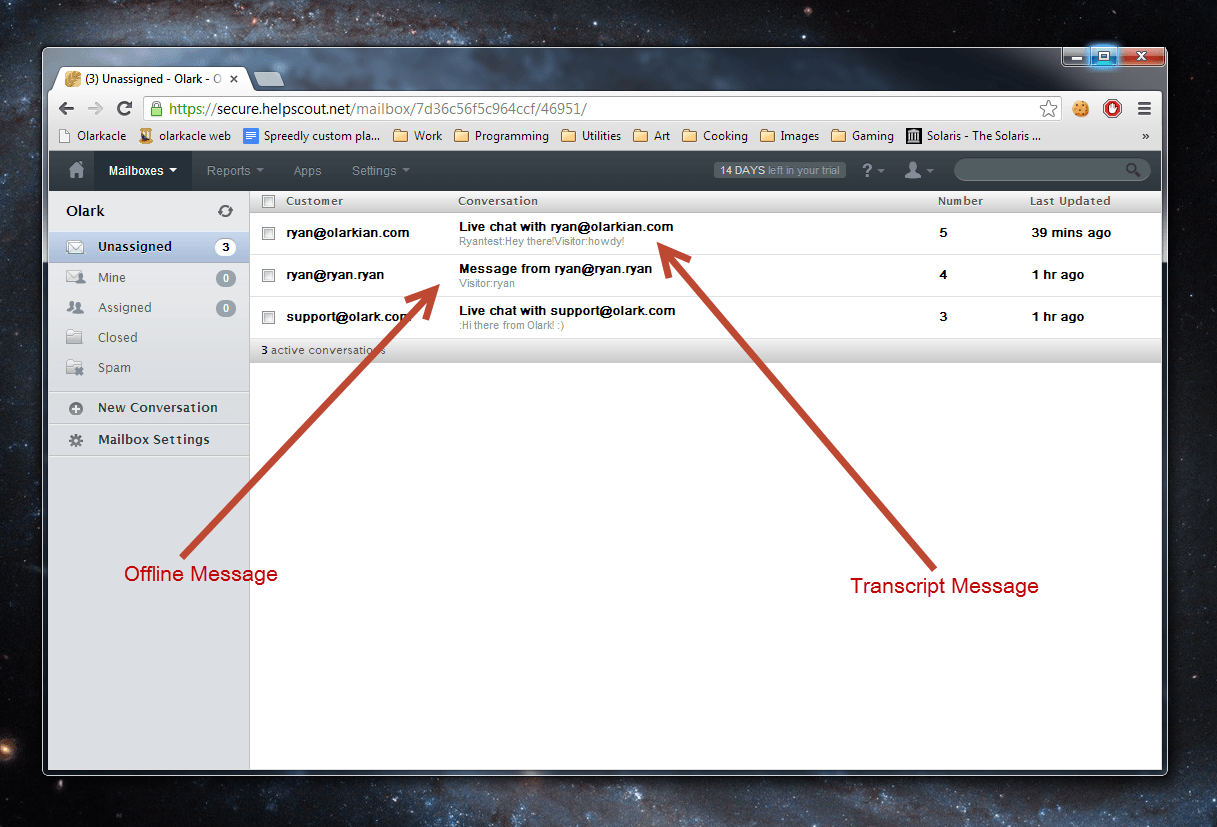Image resolution: width=1217 pixels, height=827 pixels.
Task: Select the ryan@ryan.ryan conversation checkbox
Action: pyautogui.click(x=268, y=275)
